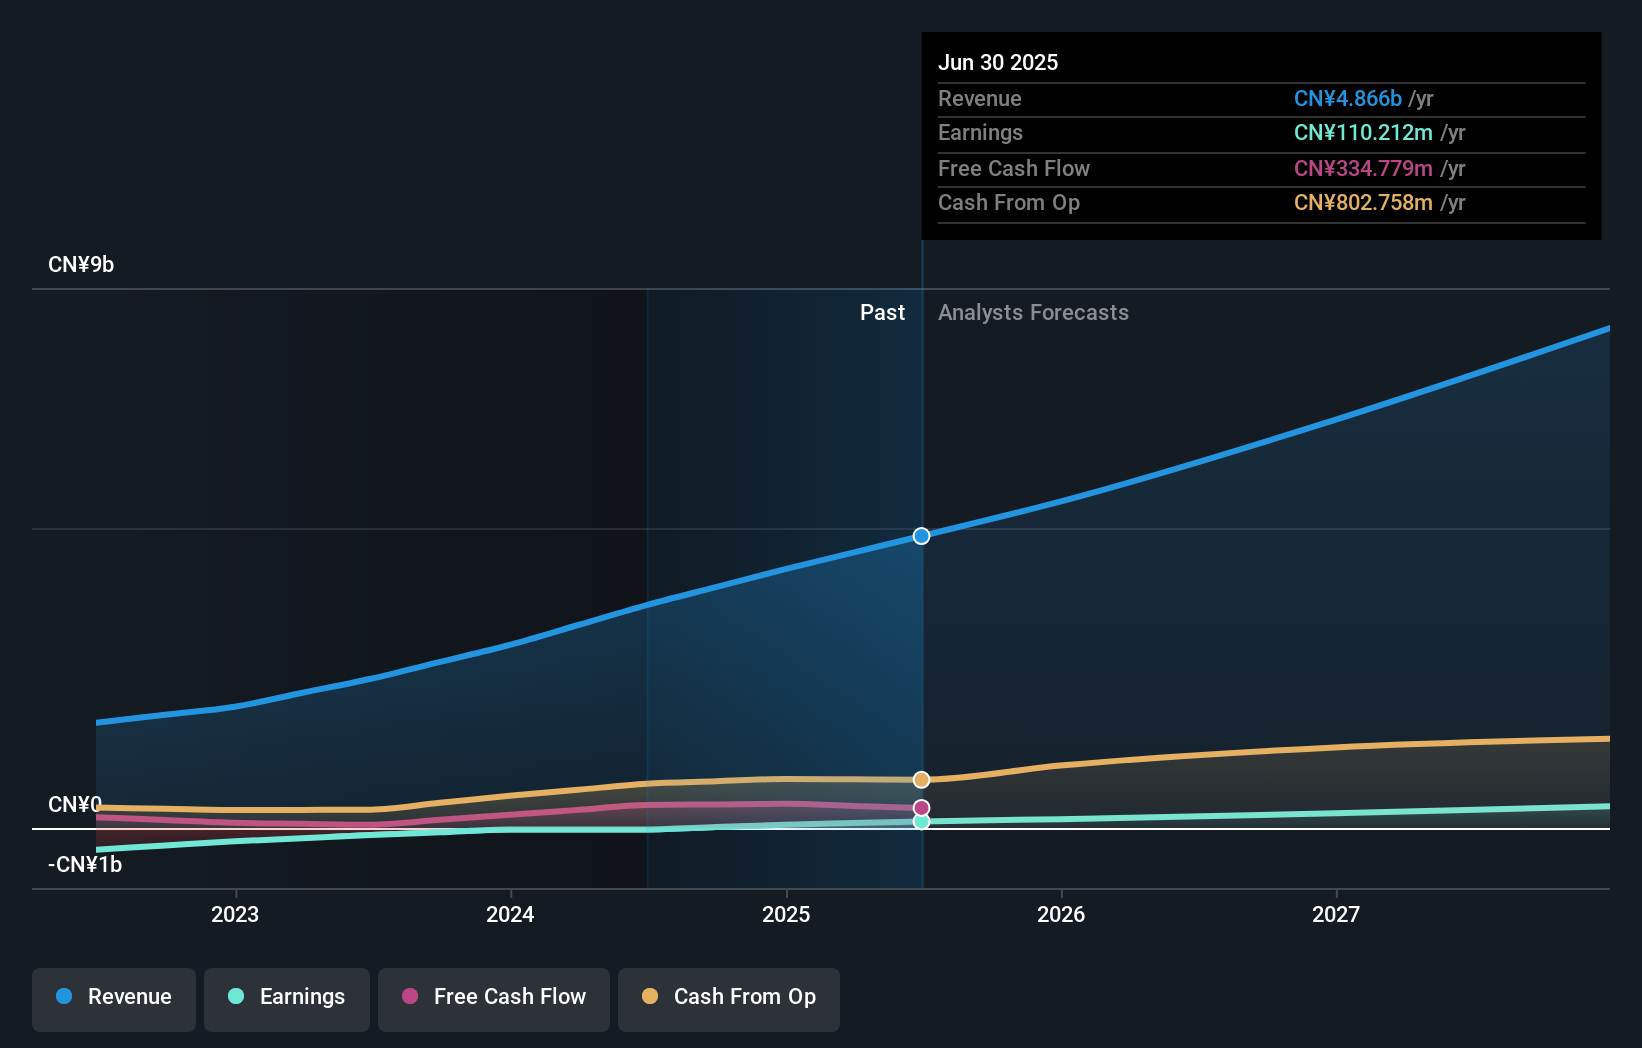
Task: Click the 2026 axis label
Action: [1062, 914]
